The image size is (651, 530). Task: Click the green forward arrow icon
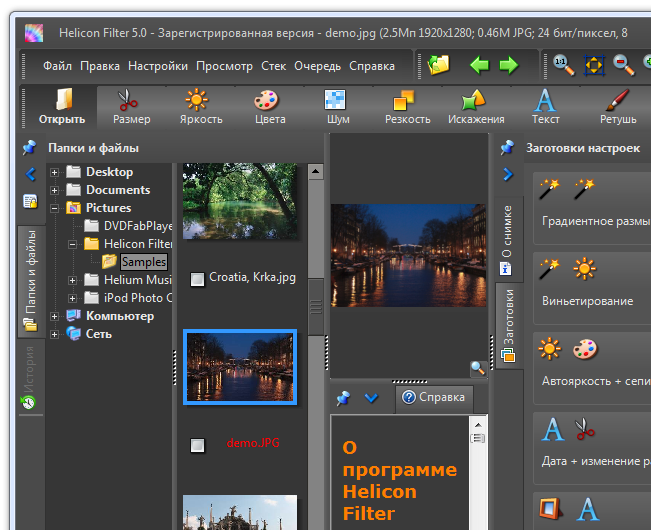pos(509,66)
